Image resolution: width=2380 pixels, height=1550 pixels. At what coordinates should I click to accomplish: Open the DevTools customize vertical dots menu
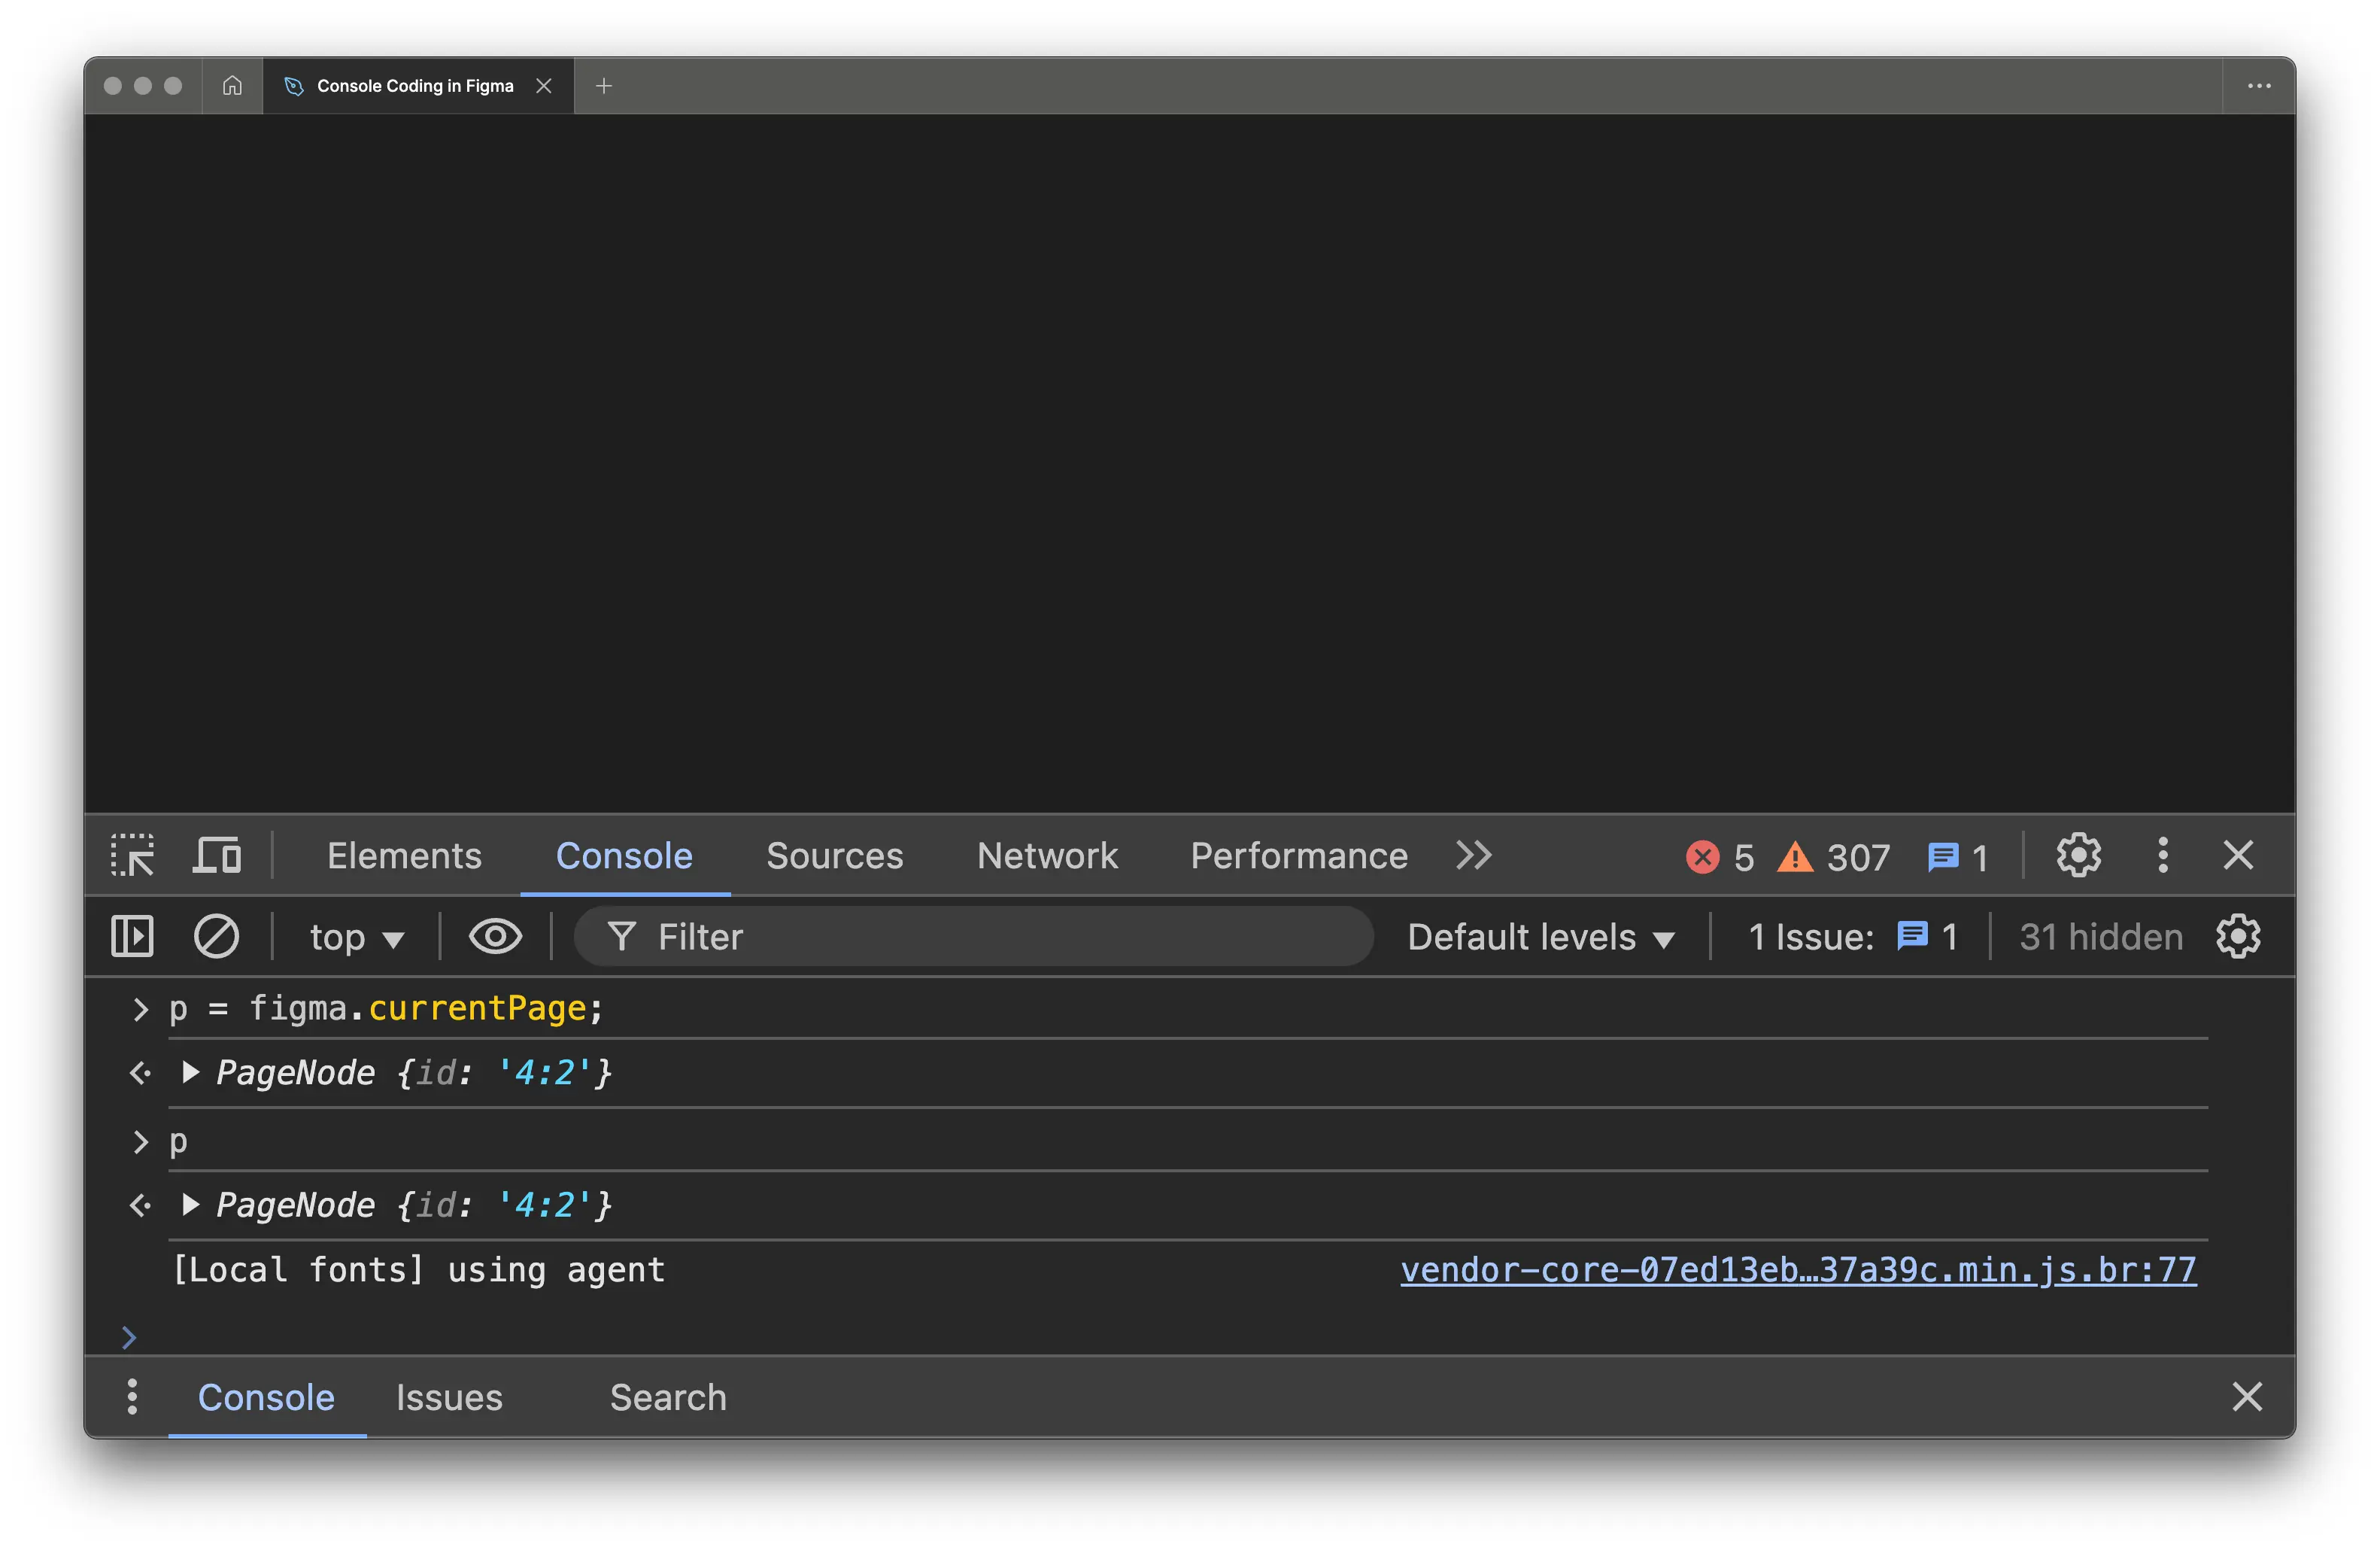click(2162, 856)
